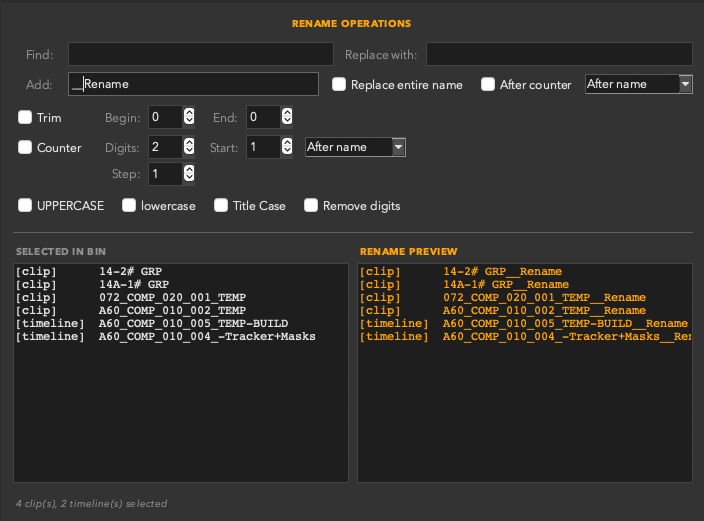Click the Counter Step value field
The image size is (704, 521).
coord(166,174)
